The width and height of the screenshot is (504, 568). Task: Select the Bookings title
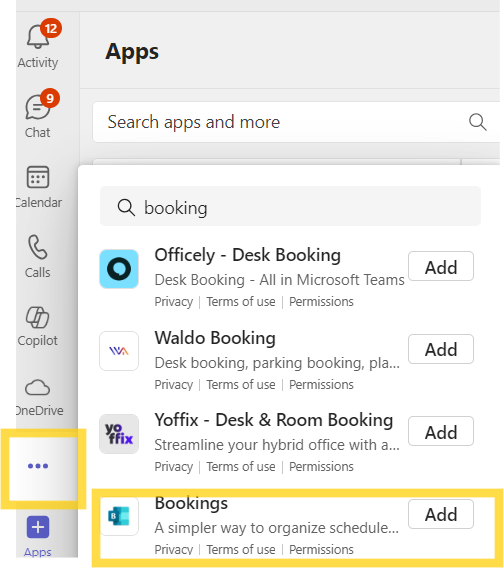191,504
